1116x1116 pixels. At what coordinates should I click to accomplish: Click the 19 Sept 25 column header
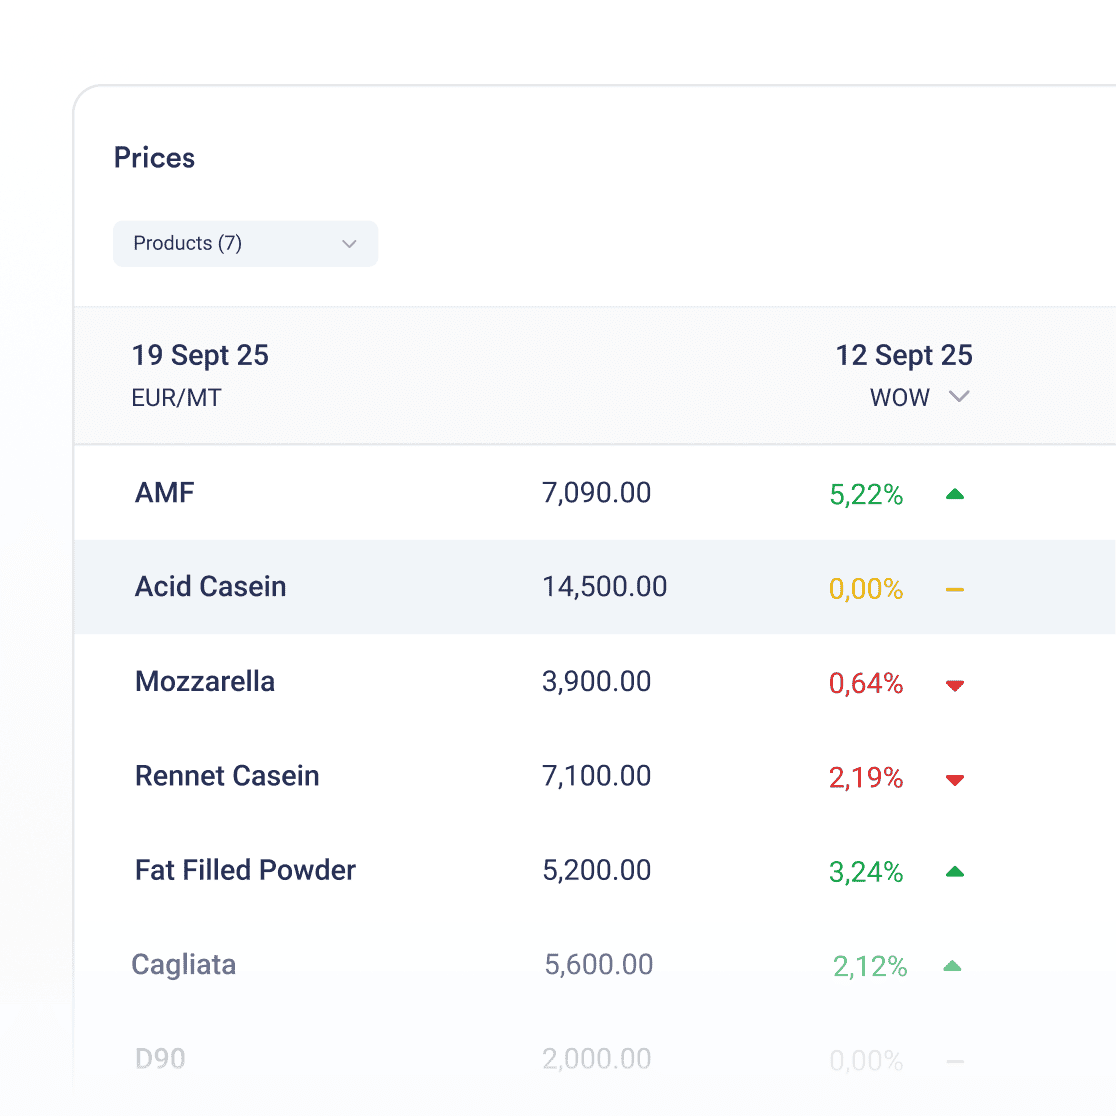(x=200, y=355)
